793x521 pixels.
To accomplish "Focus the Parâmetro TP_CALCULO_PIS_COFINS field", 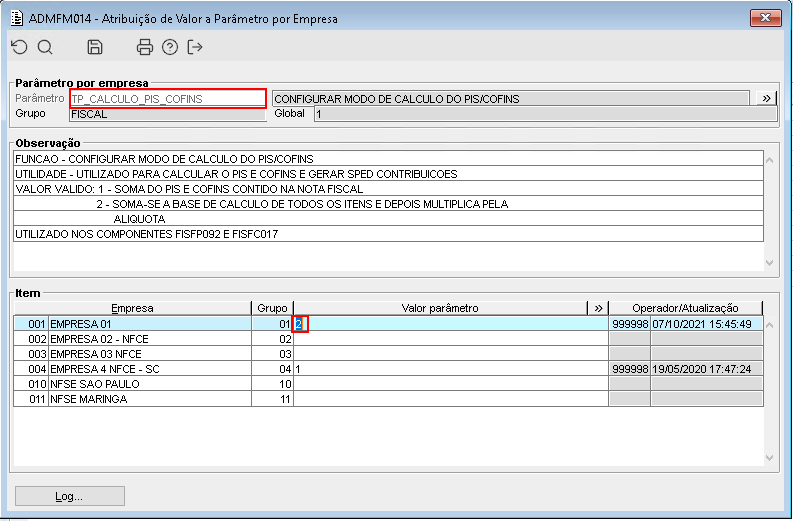I will coord(168,99).
